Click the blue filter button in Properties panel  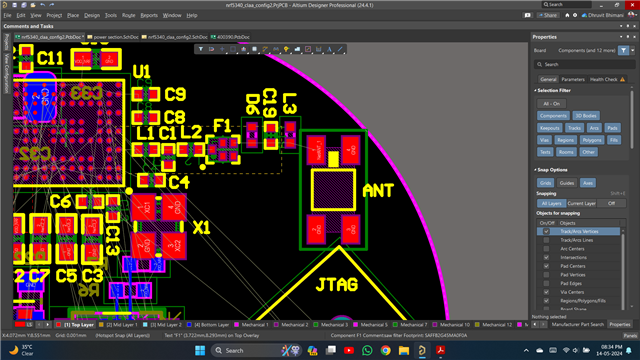(x=623, y=50)
